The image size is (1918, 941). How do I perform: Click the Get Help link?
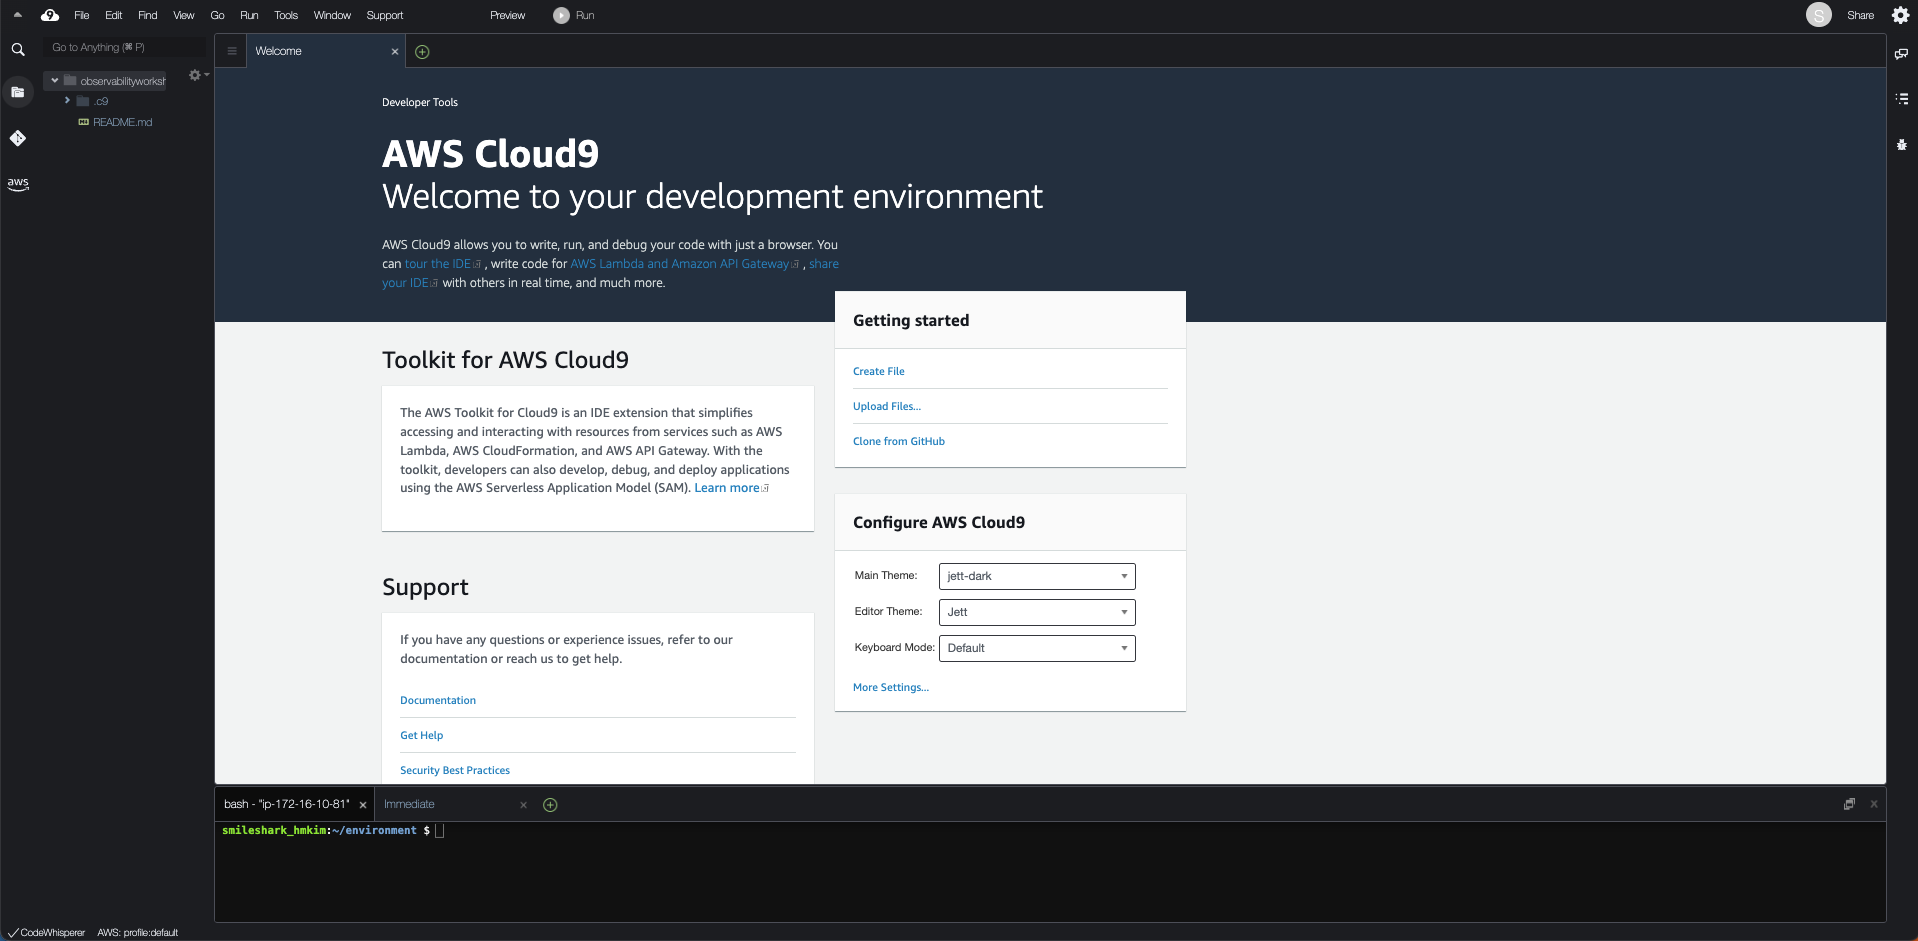422,735
